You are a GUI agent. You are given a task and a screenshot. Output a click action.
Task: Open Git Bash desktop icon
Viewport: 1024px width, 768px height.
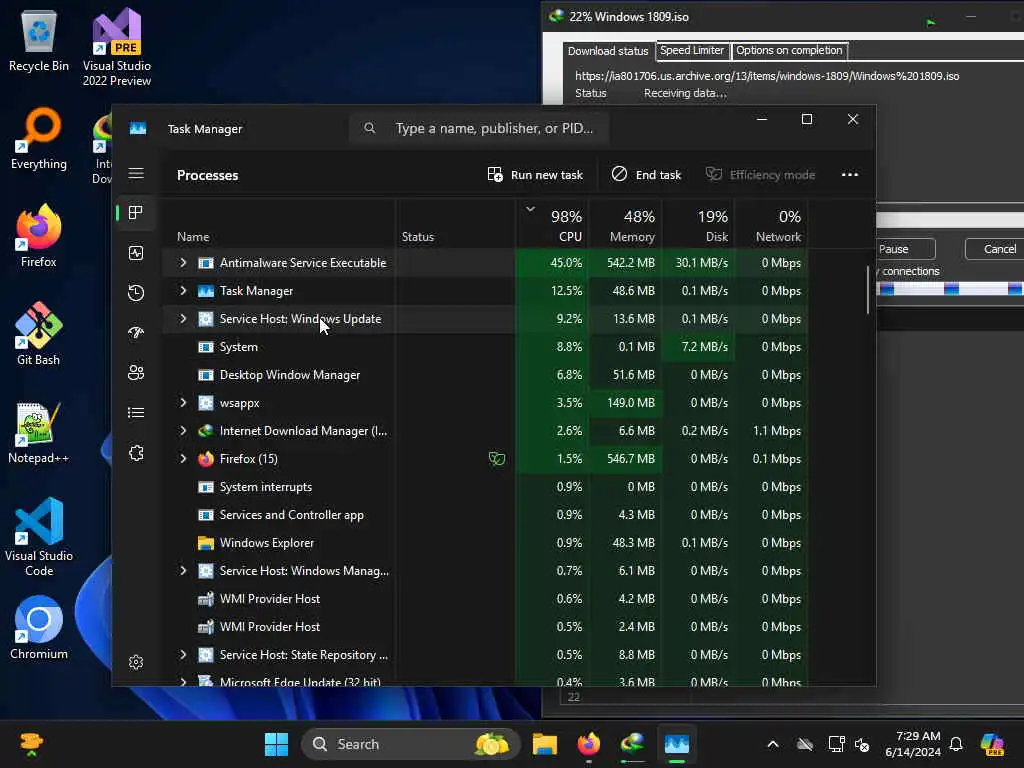point(39,333)
